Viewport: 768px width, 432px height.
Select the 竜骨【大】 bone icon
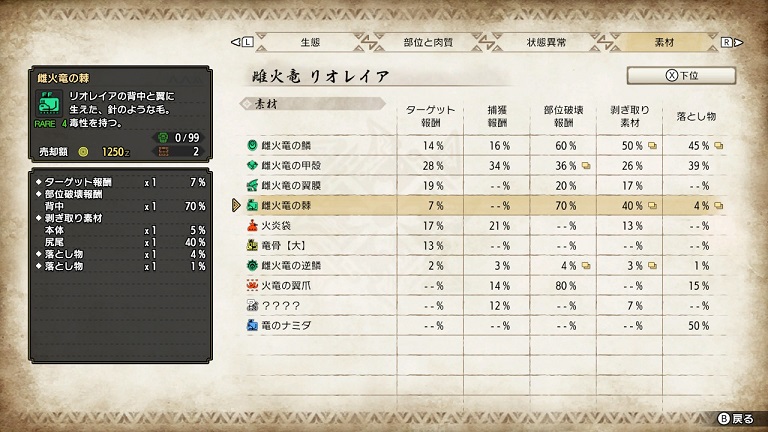252,245
